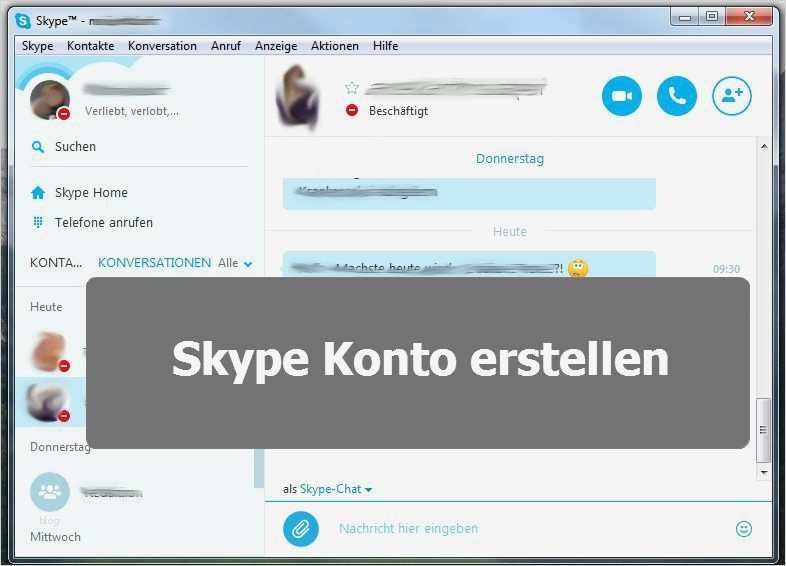The width and height of the screenshot is (786, 566).
Task: Edit the mood text Verliebt, verlobt,...
Action: coord(132,111)
